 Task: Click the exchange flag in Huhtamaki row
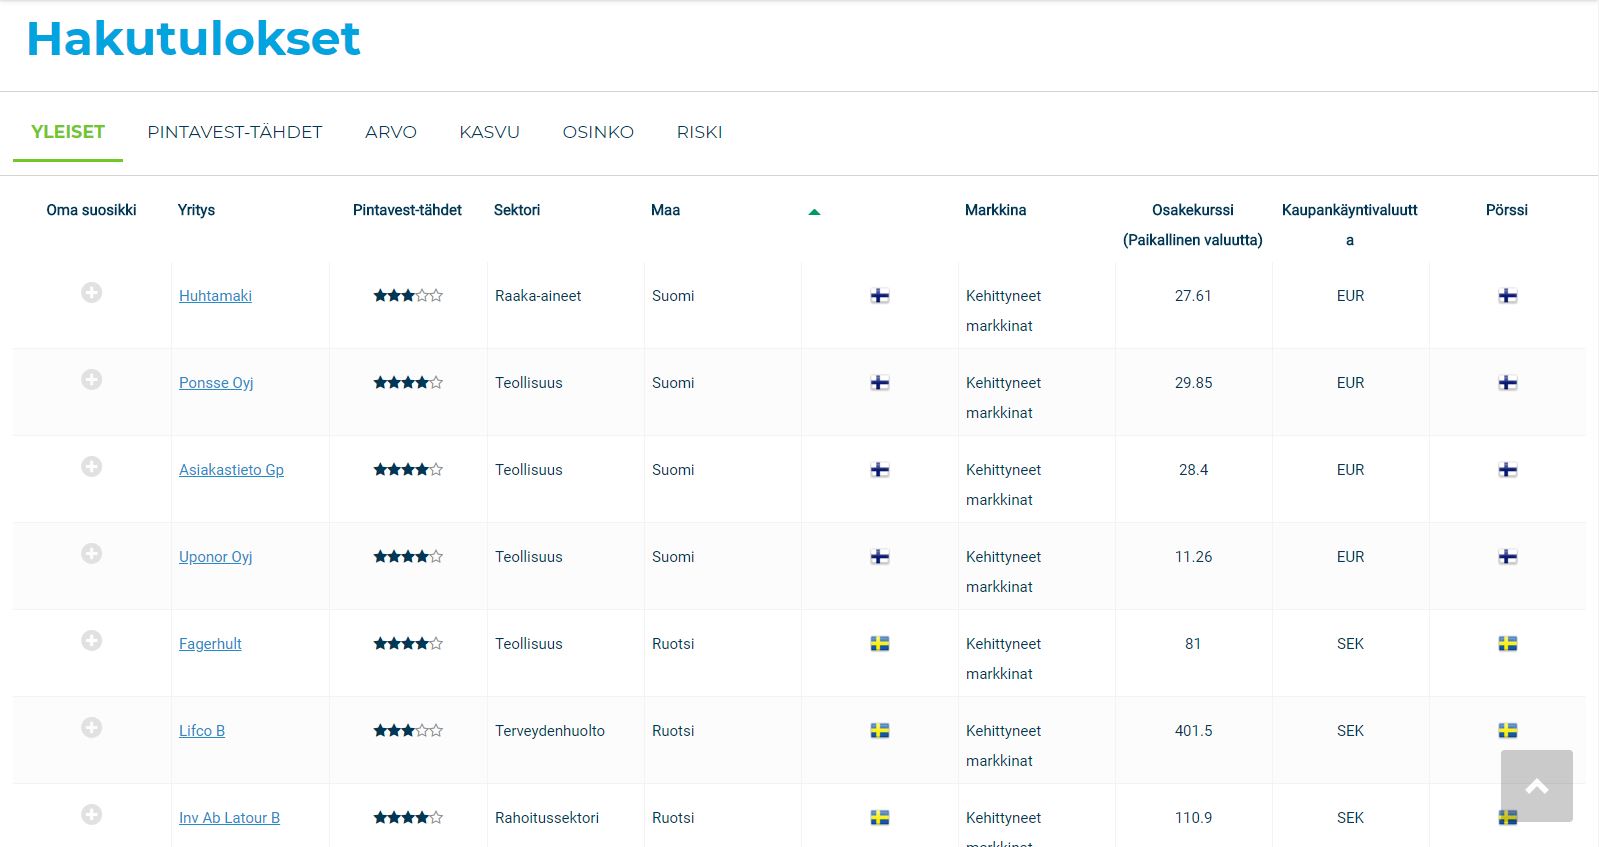(1508, 296)
